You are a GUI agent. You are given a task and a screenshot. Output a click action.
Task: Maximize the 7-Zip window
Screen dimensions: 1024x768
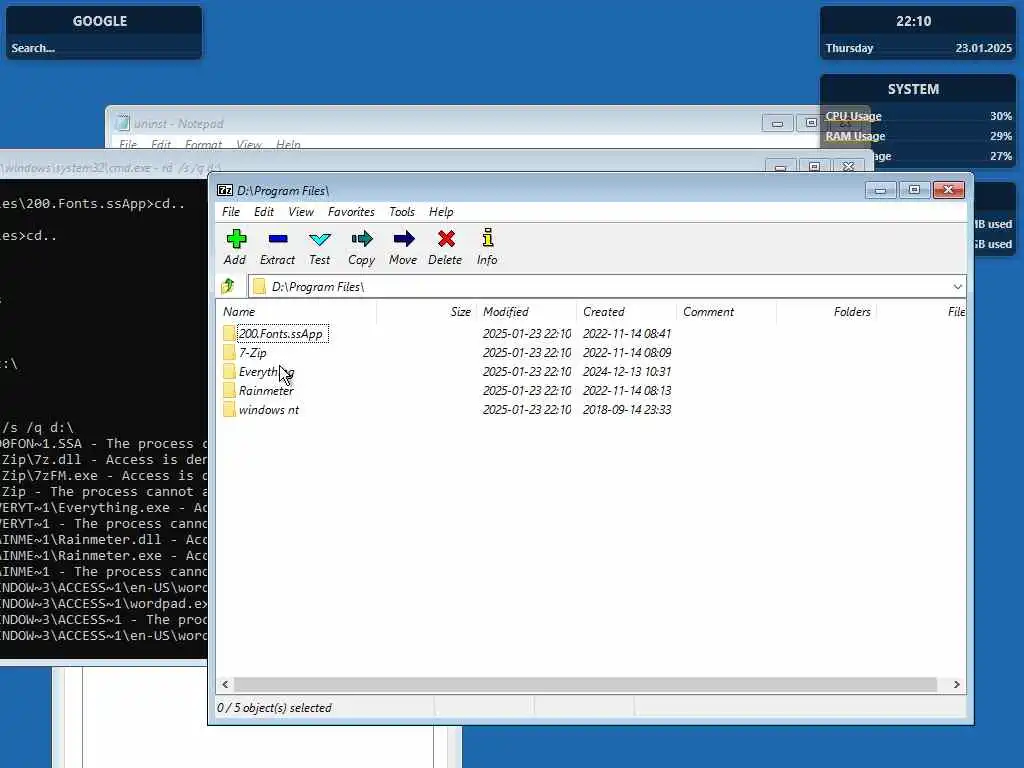coord(914,189)
